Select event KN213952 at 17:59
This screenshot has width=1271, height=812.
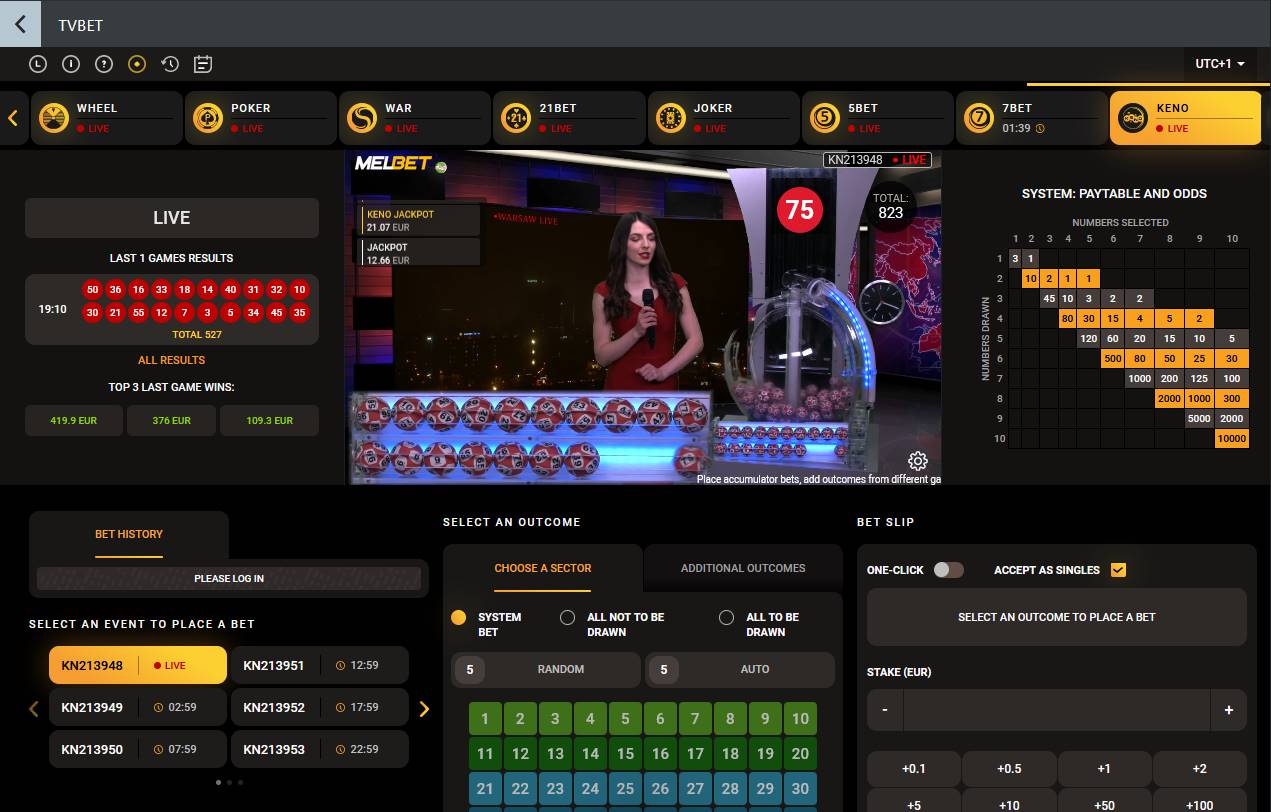tap(320, 707)
